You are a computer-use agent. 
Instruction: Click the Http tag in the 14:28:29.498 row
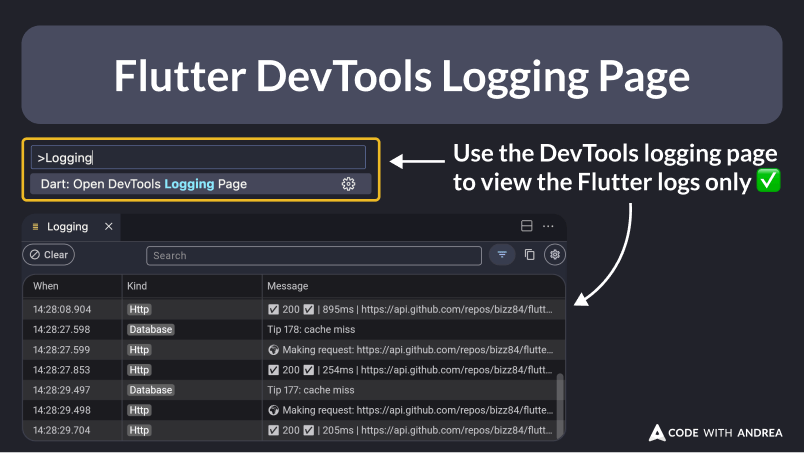tap(139, 410)
